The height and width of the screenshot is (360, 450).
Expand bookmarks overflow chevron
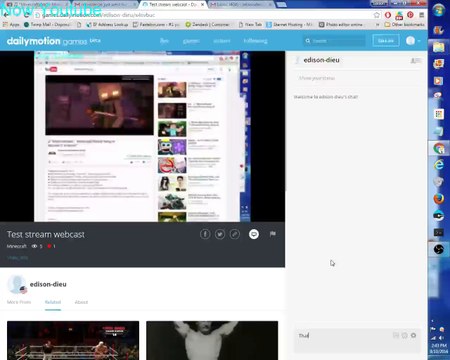point(377,25)
